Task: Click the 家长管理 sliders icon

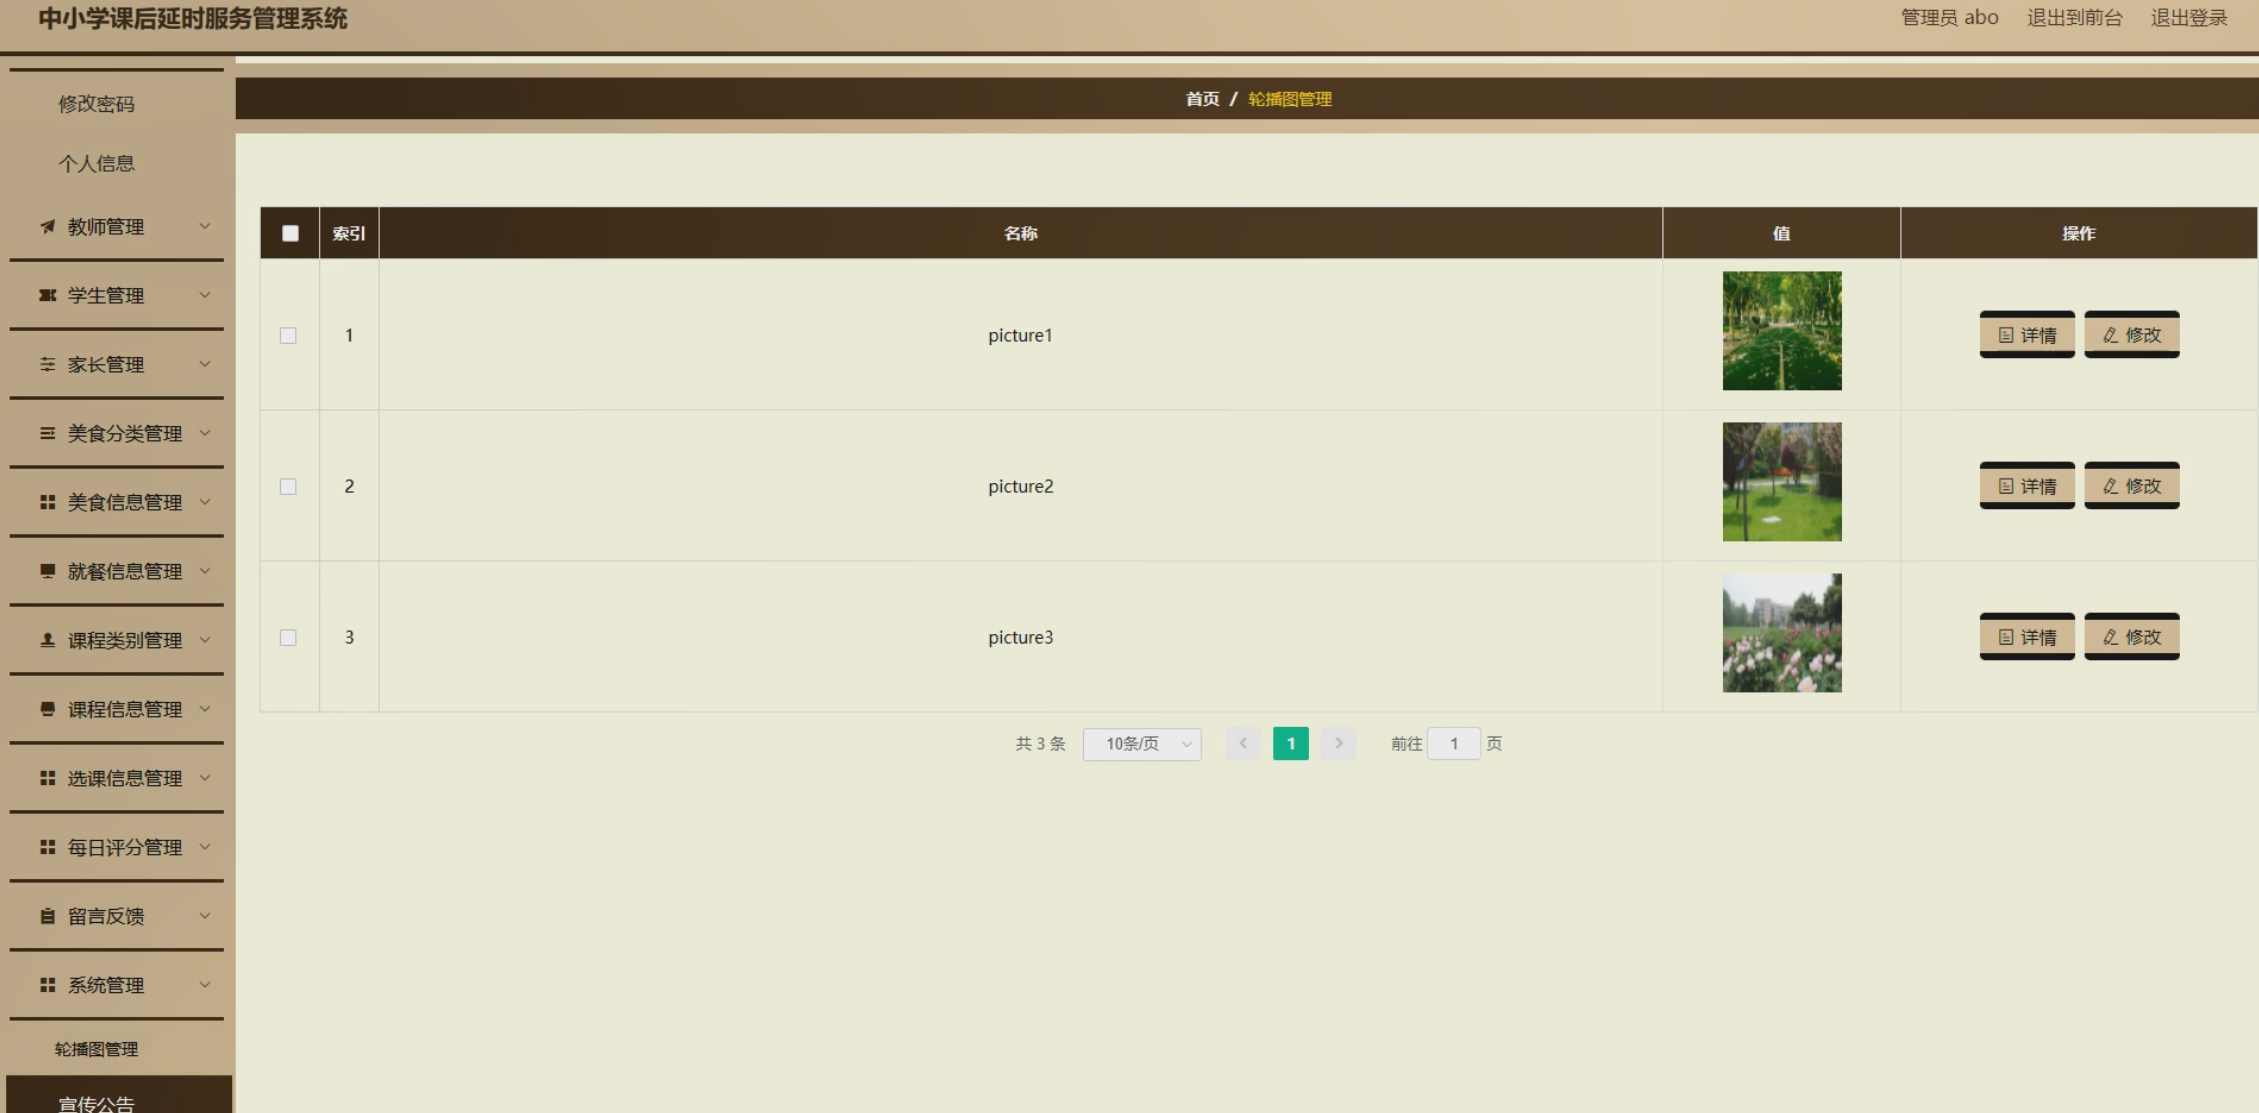Action: pos(47,364)
